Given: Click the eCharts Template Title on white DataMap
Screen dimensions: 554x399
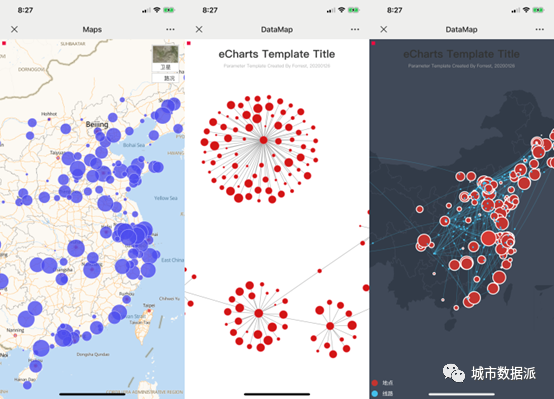Looking at the screenshot, I should click(x=277, y=54).
